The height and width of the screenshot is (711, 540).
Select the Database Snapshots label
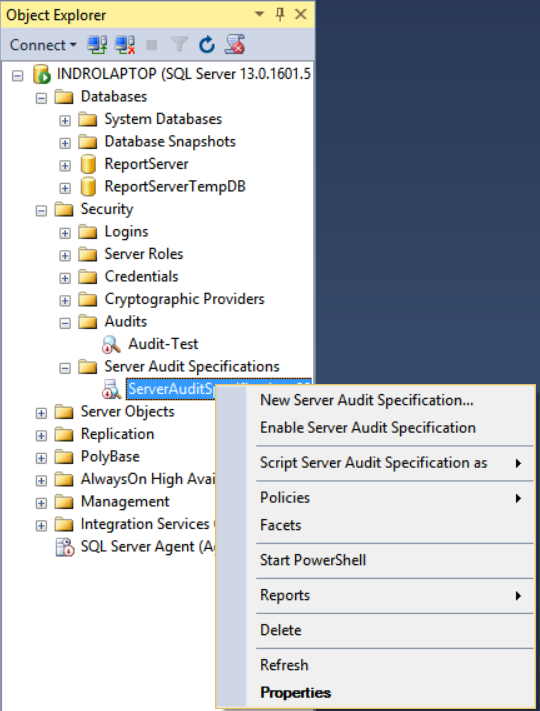(x=170, y=142)
